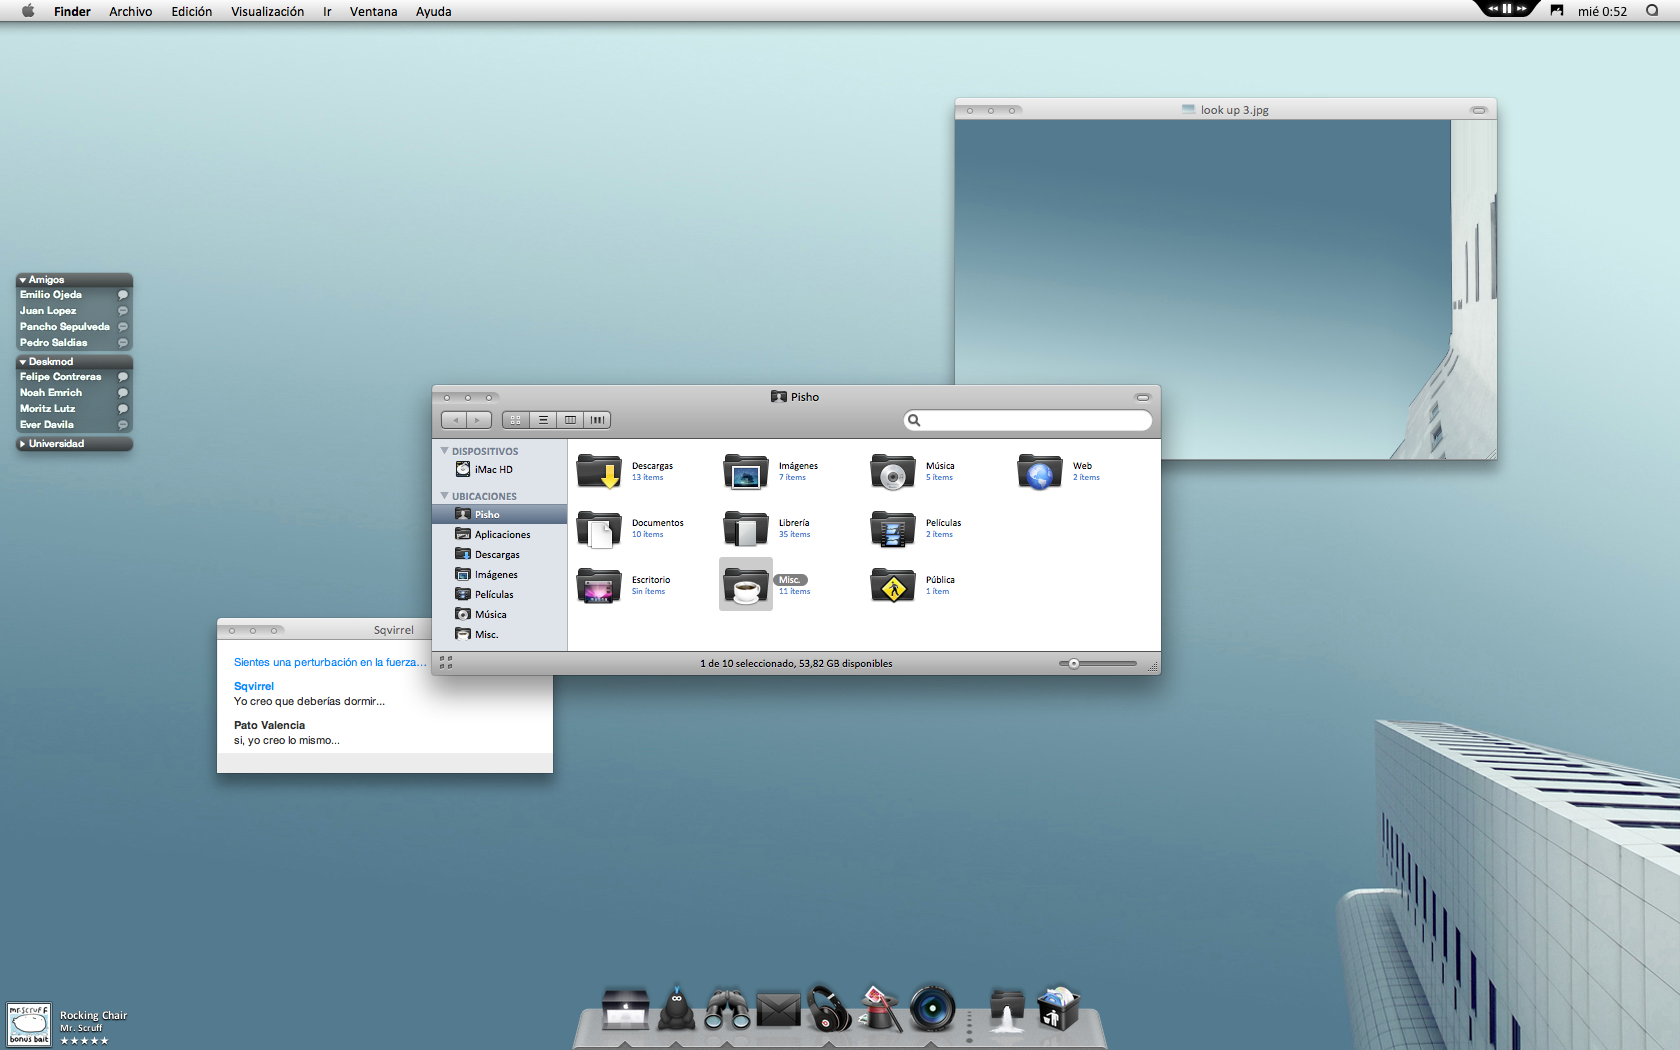Viewport: 1680px width, 1050px height.
Task: Select iMac HD in the Finder sidebar
Action: coord(500,469)
